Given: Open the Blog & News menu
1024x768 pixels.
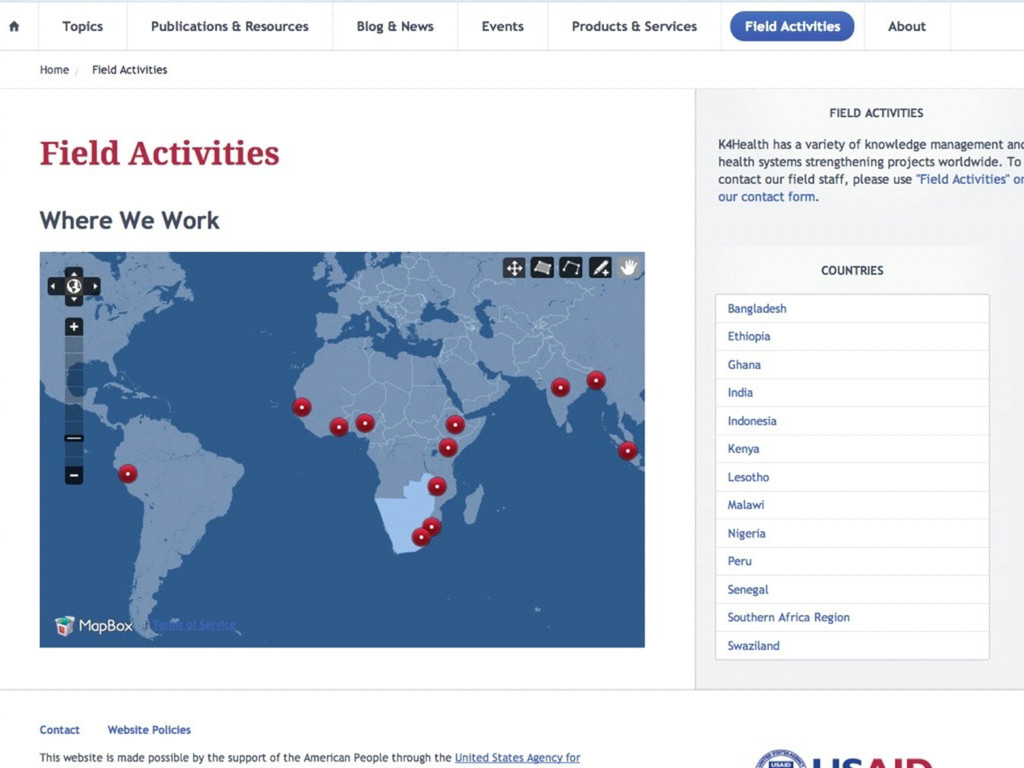Looking at the screenshot, I should [395, 26].
